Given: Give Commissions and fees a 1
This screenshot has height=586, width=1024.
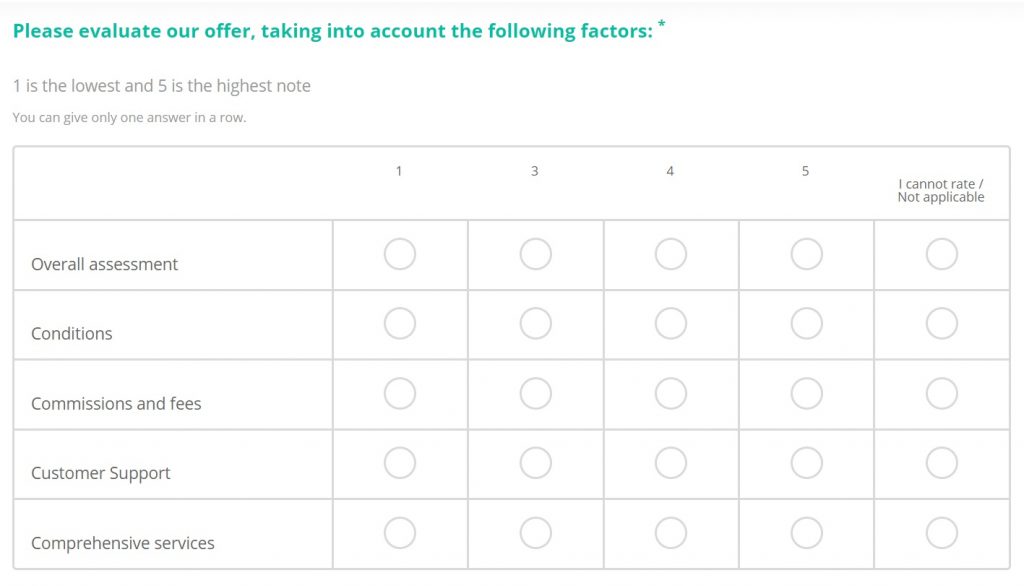Looking at the screenshot, I should [400, 393].
